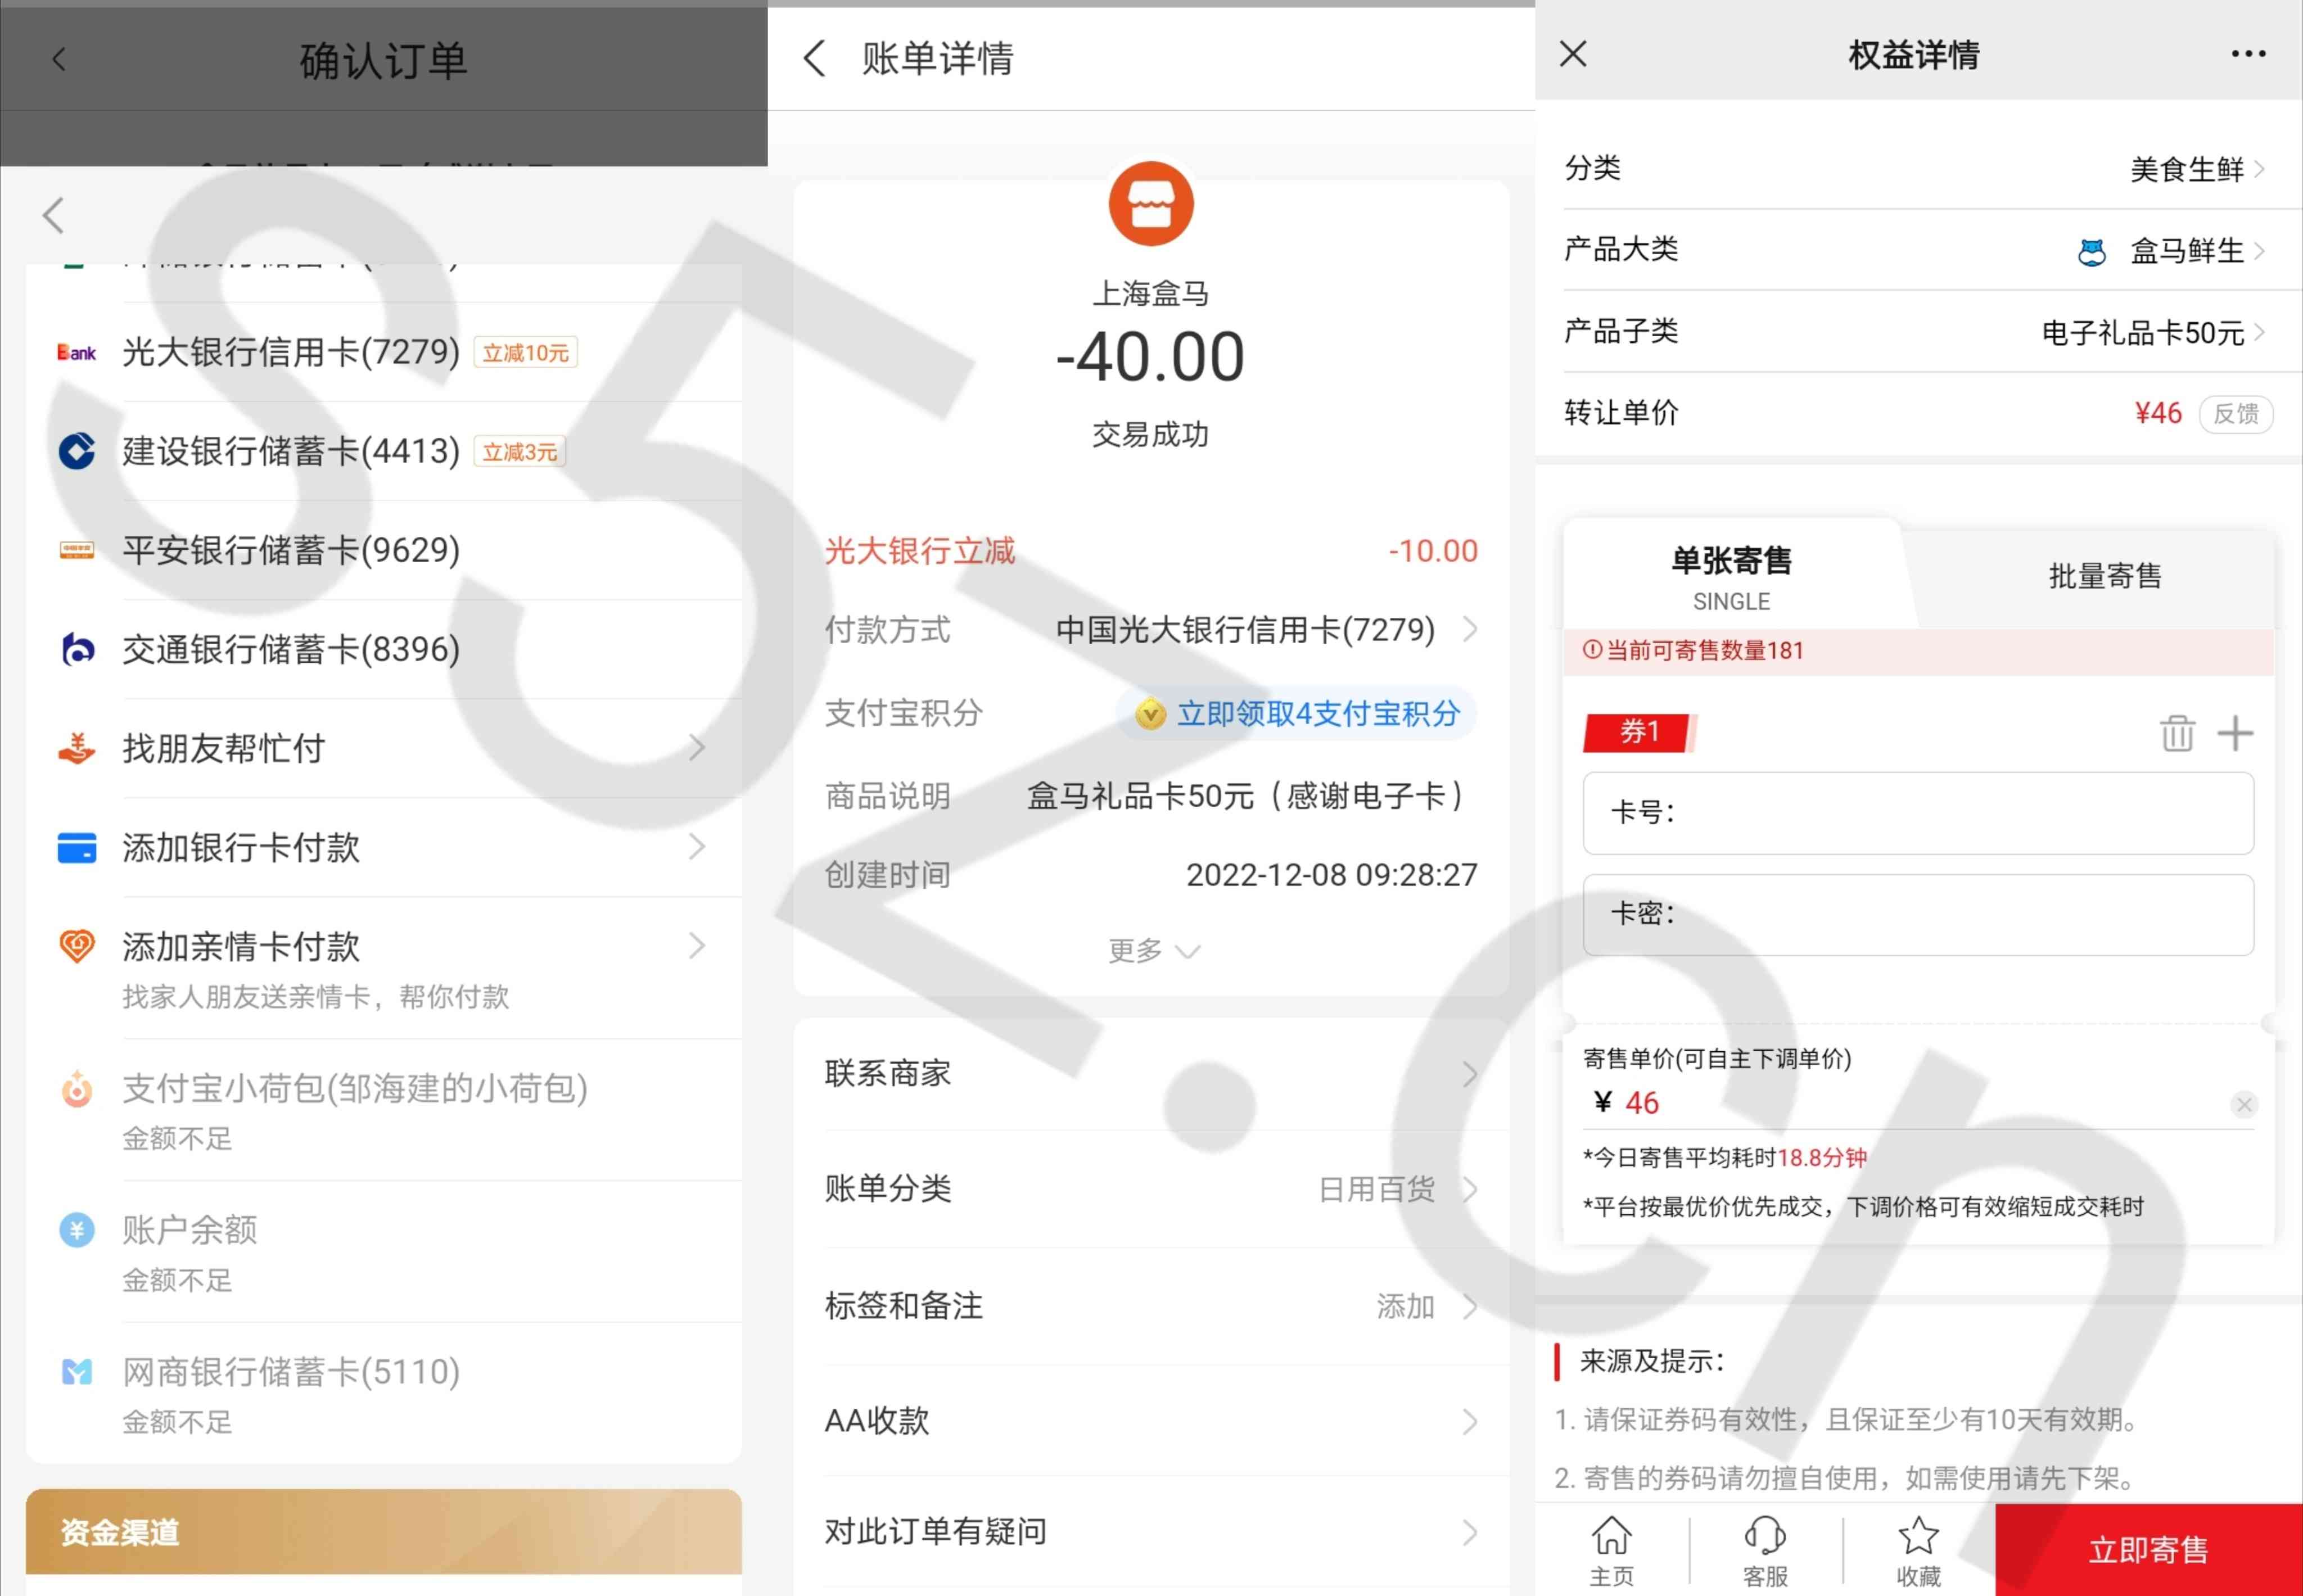Tap 立减3元 discount tag
The image size is (2303, 1596).
[519, 452]
